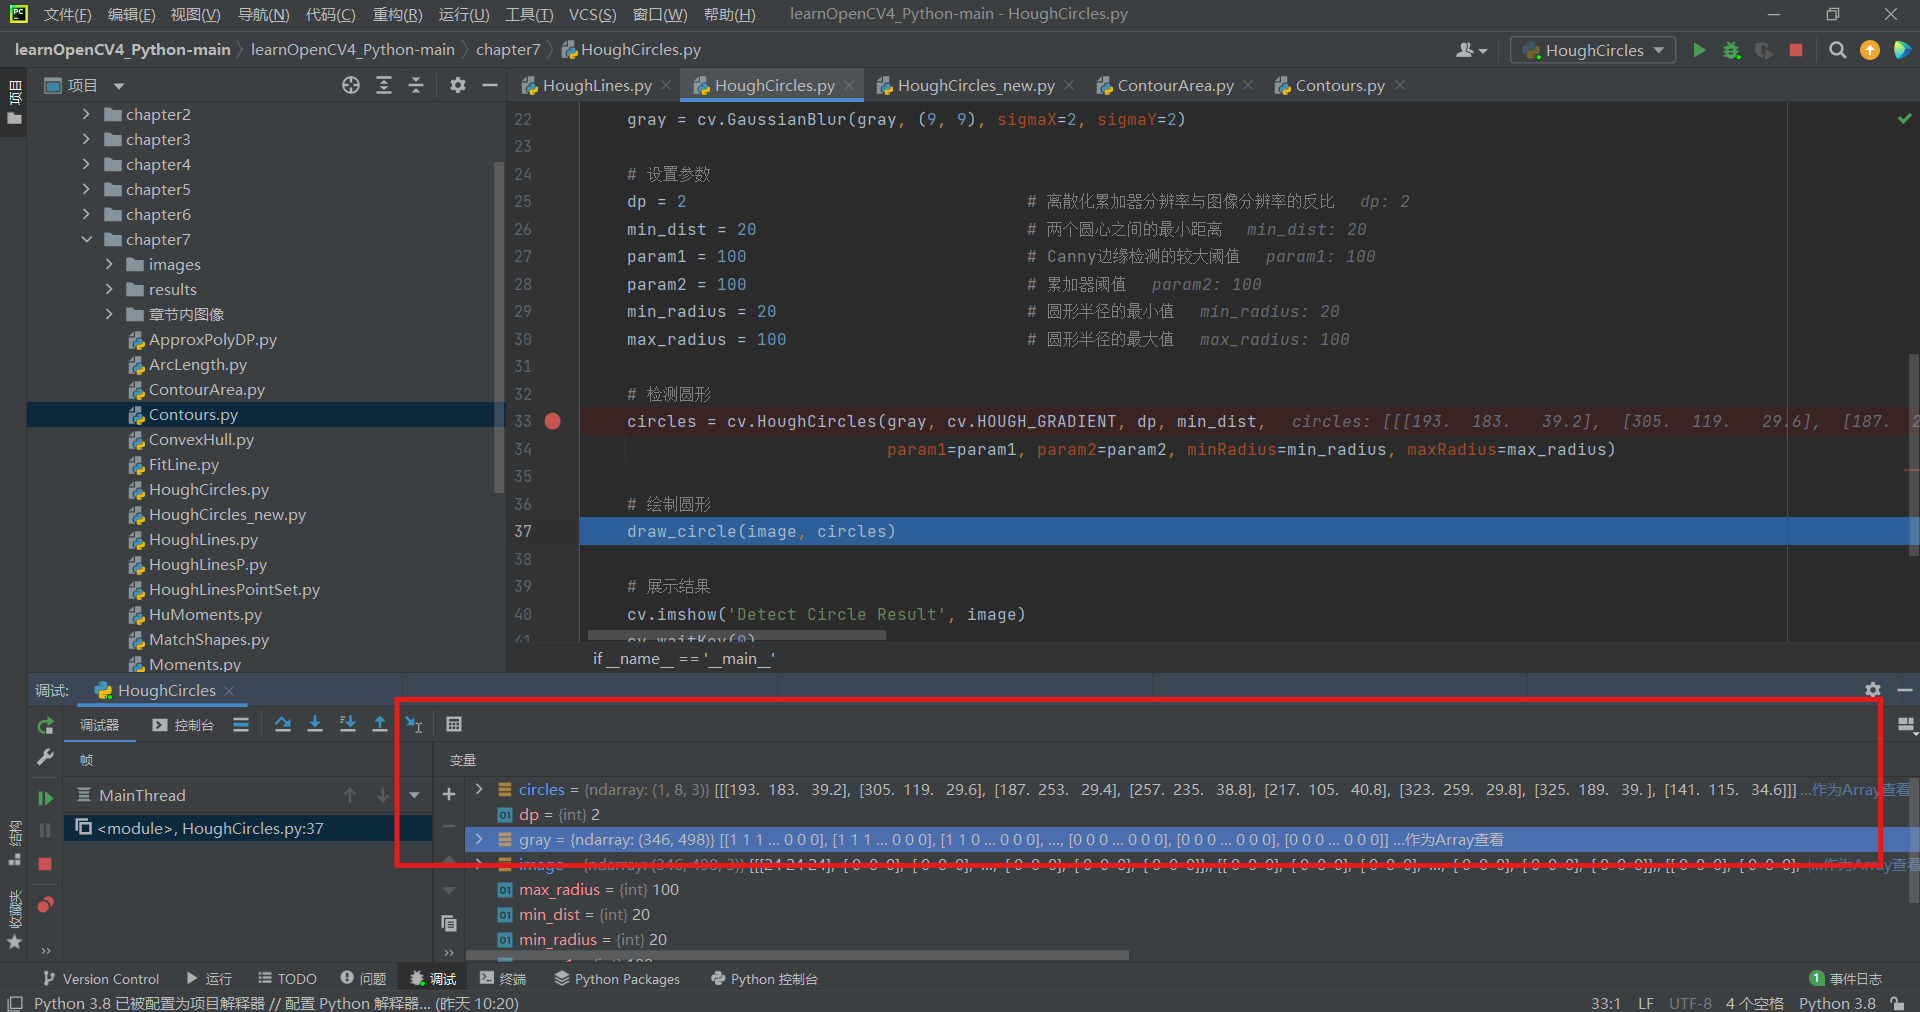The height and width of the screenshot is (1012, 1920).
Task: Pause the running program in the debugger
Action: (x=45, y=829)
